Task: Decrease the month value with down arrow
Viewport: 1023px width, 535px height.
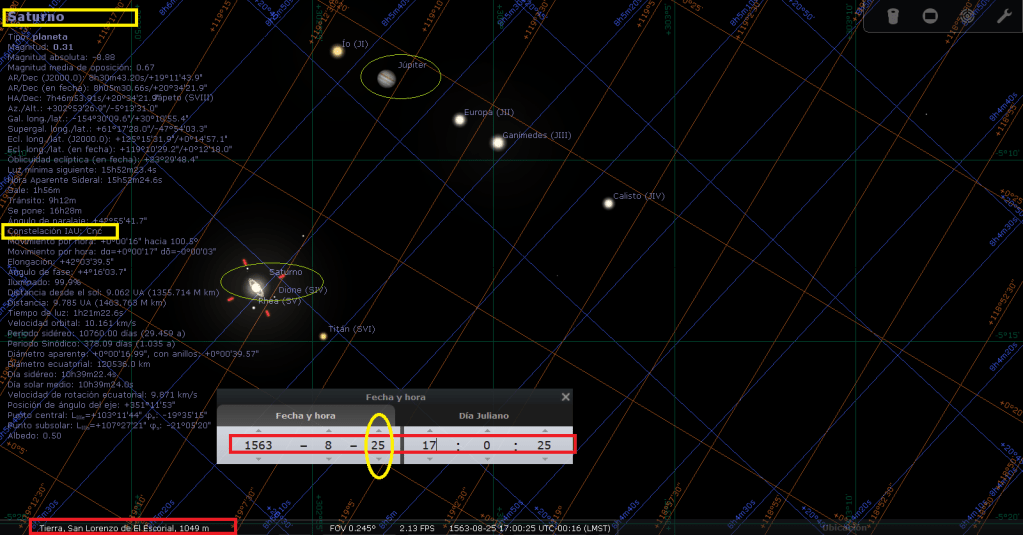Action: tap(328, 459)
